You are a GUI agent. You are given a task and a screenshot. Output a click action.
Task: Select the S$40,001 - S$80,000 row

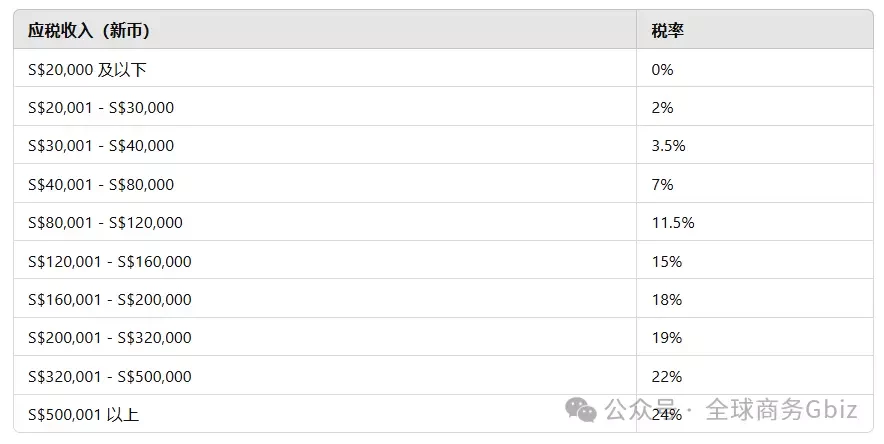444,183
